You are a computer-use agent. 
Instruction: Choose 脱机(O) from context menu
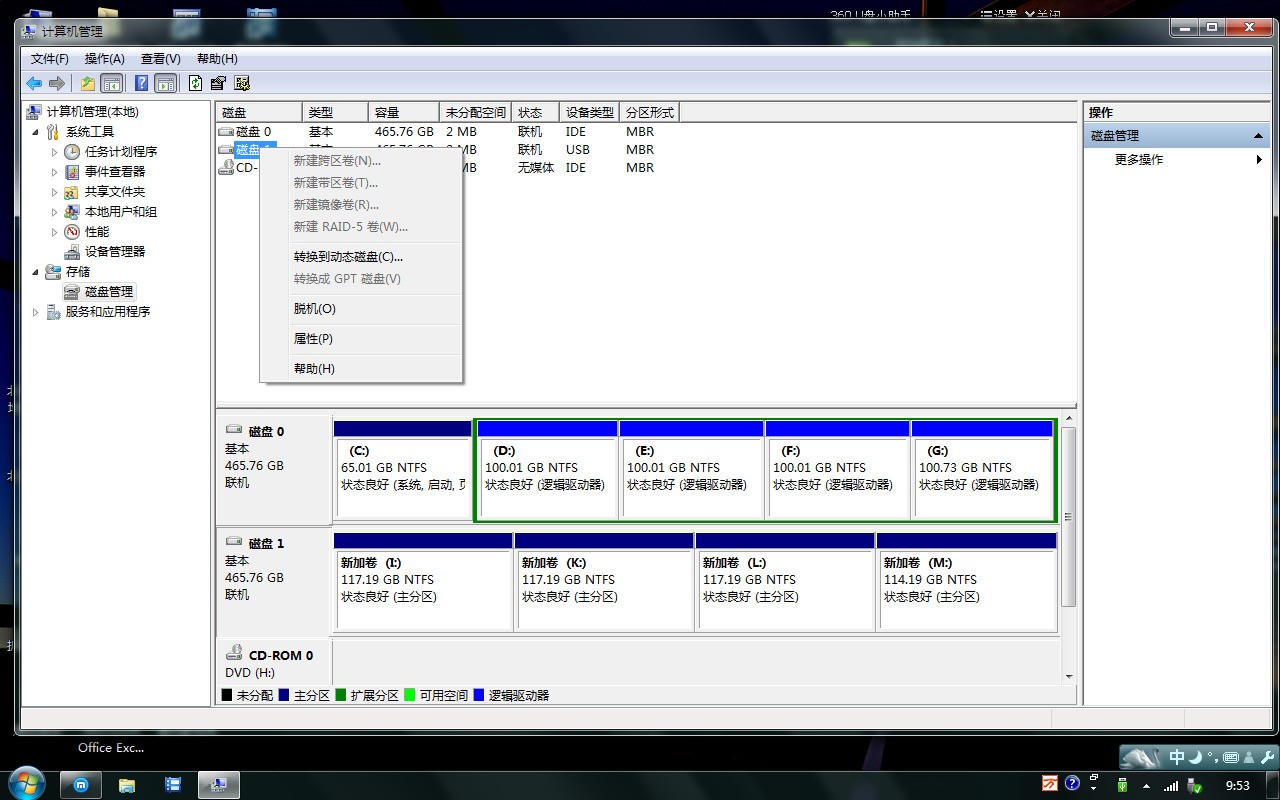[361, 309]
